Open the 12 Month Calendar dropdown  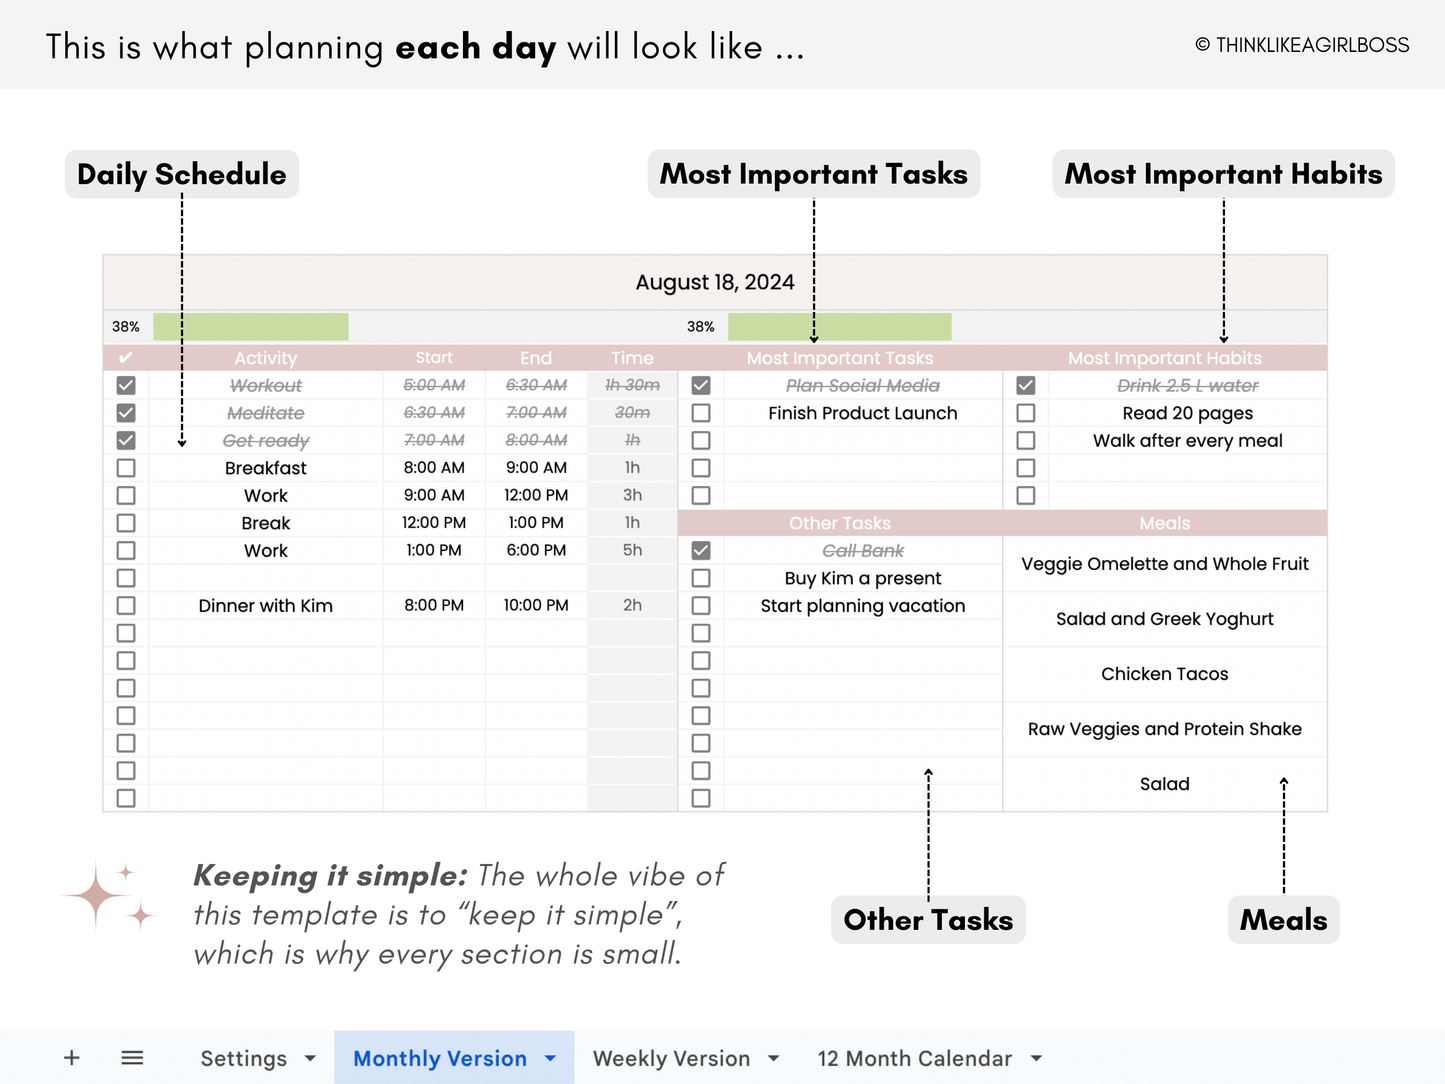(x=1037, y=1057)
